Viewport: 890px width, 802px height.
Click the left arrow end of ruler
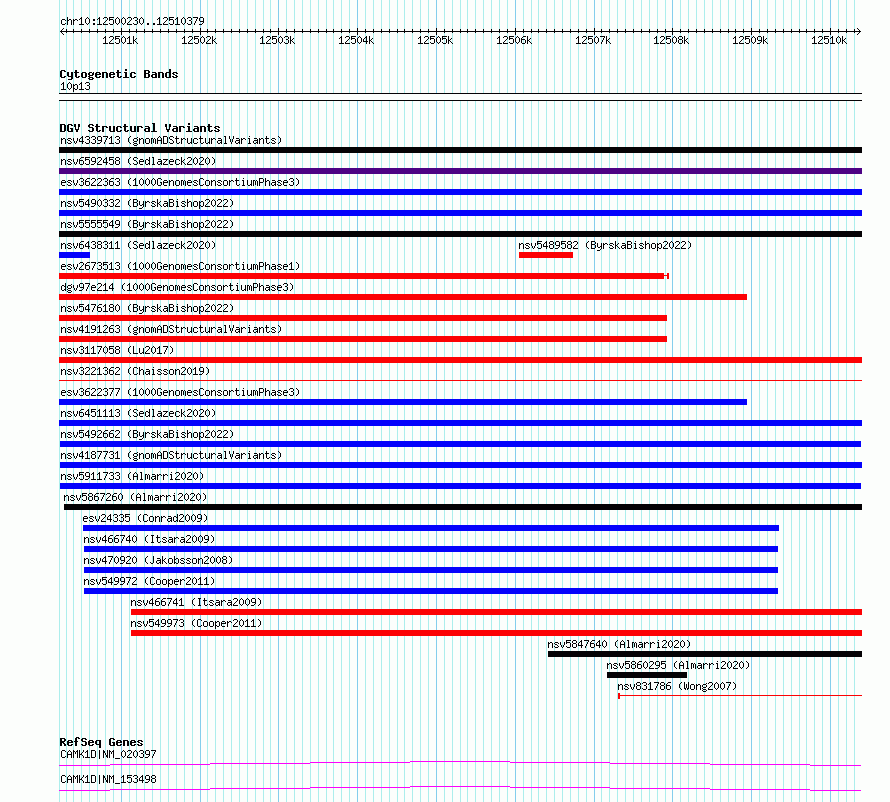tap(62, 32)
